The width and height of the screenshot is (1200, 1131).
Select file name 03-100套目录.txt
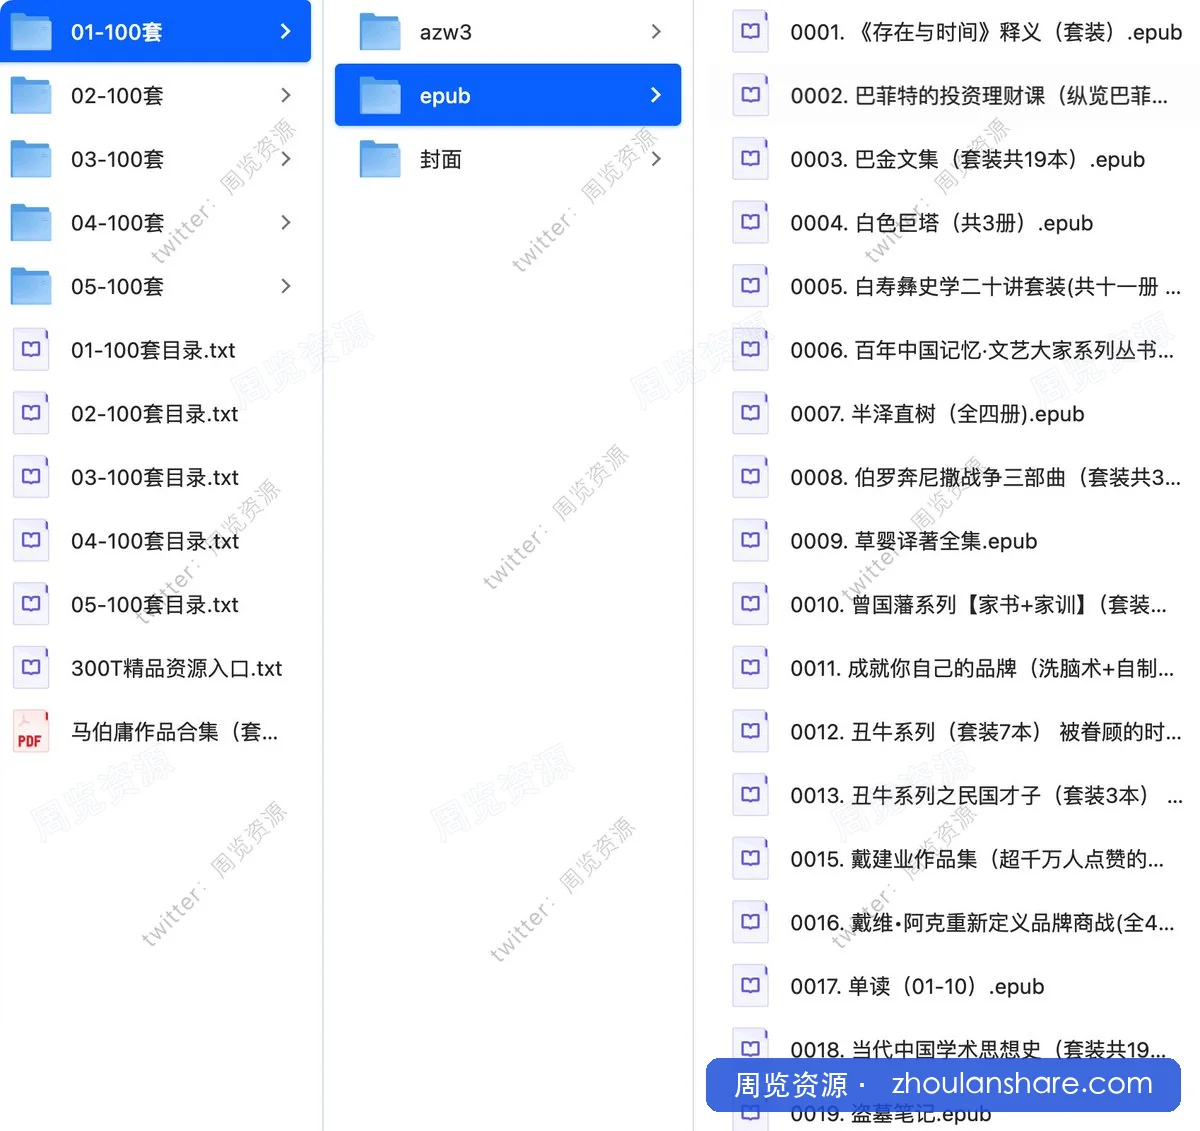155,477
